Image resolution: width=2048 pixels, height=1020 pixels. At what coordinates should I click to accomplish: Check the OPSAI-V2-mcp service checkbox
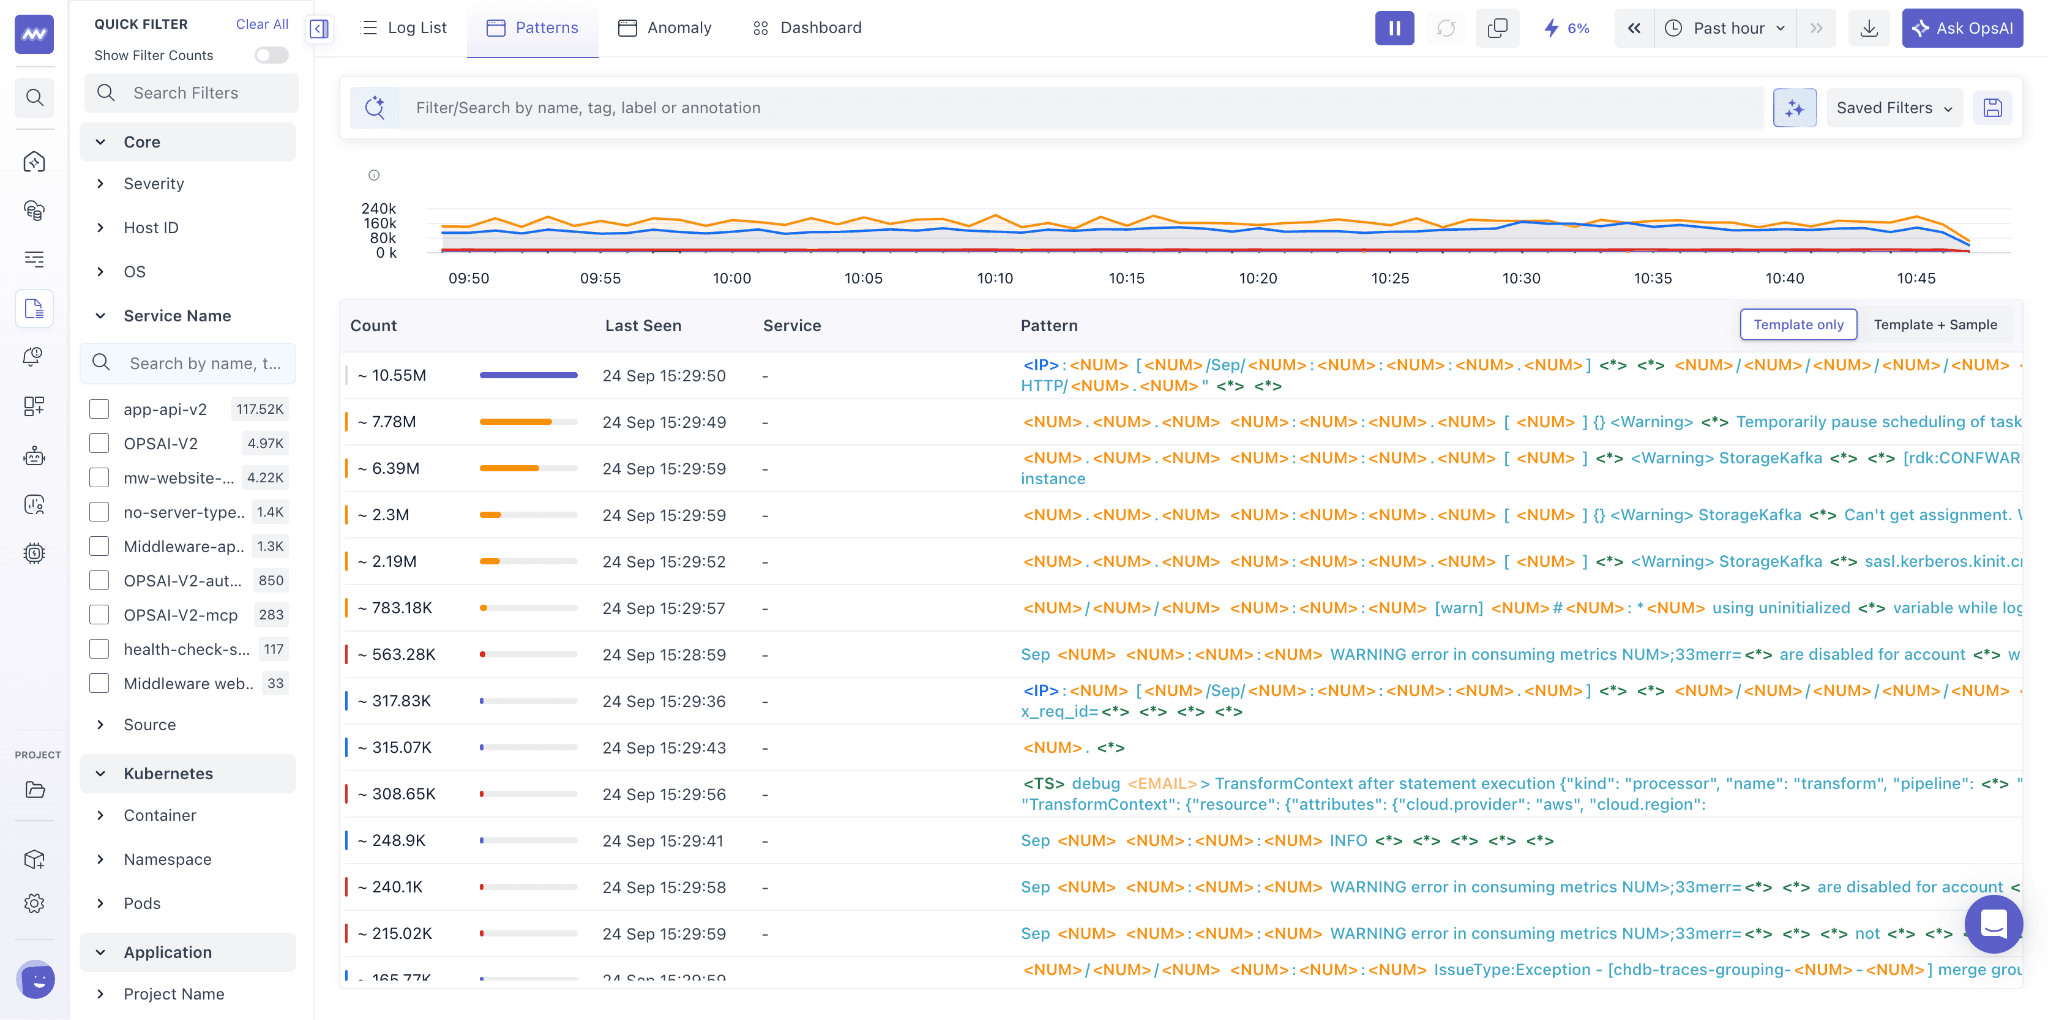[x=99, y=615]
